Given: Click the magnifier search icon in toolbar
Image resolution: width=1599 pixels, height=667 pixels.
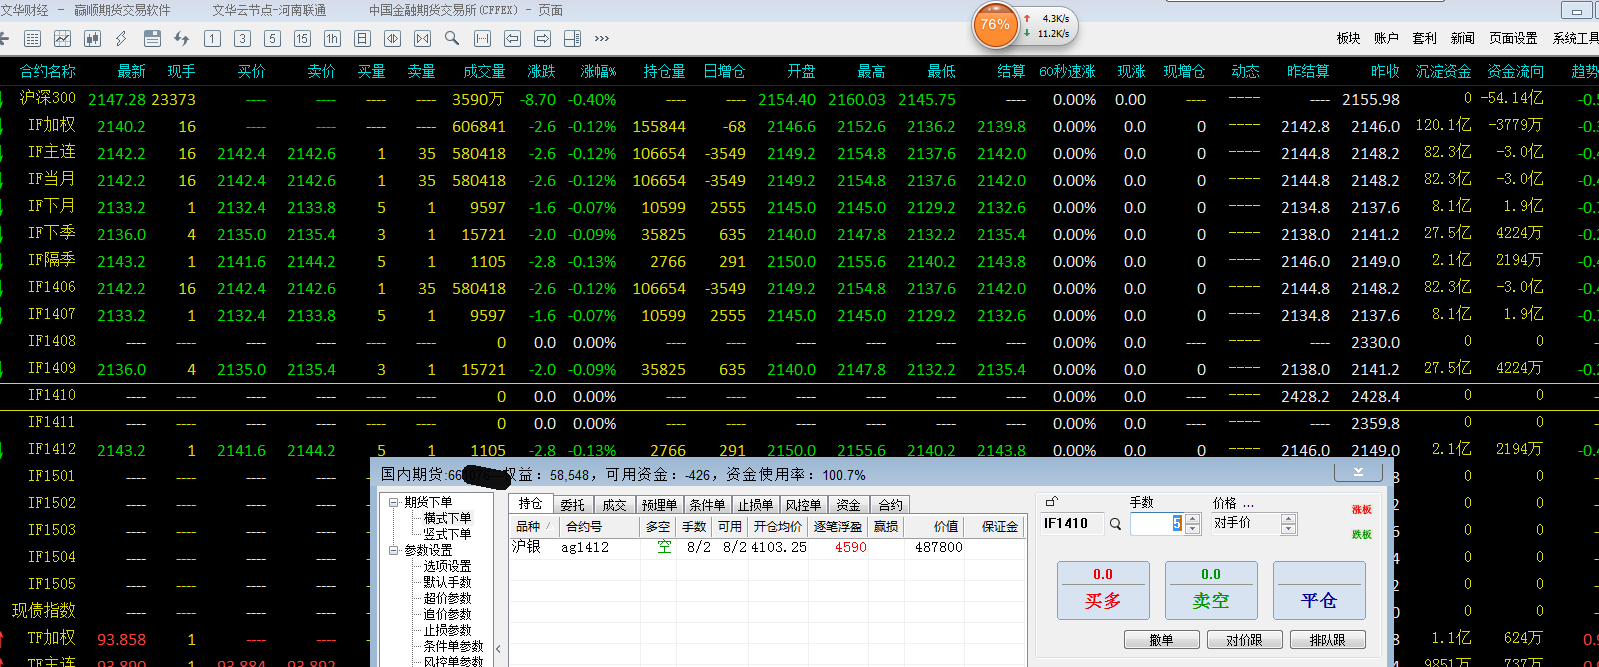Looking at the screenshot, I should coord(452,39).
